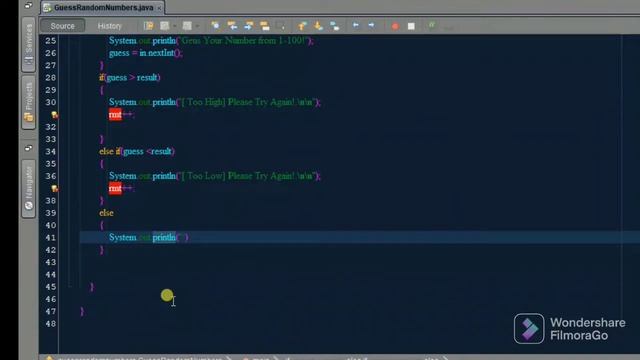Click the Too High println statement
The width and height of the screenshot is (640, 360).
click(x=215, y=102)
